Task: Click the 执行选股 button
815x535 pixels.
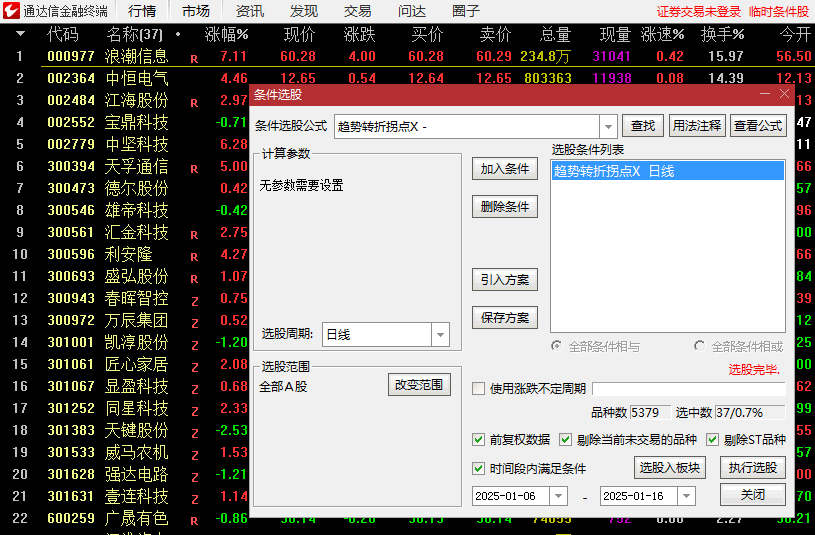Action: coord(753,468)
